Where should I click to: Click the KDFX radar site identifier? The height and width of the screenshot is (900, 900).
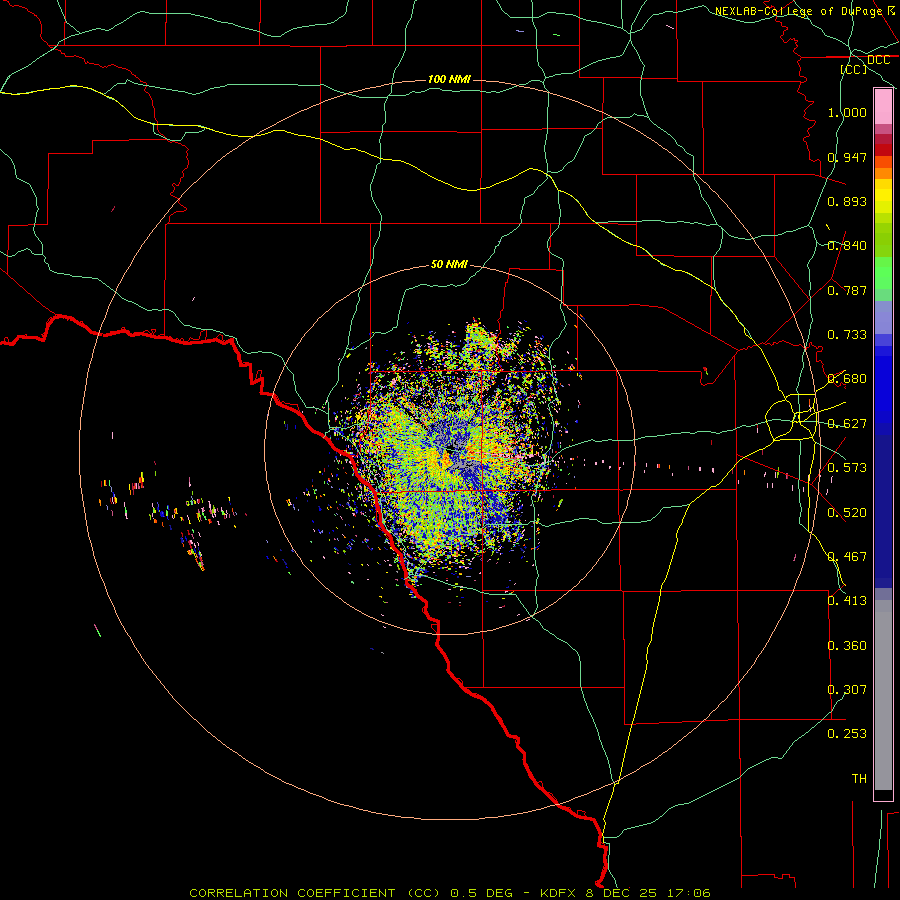coord(559,893)
